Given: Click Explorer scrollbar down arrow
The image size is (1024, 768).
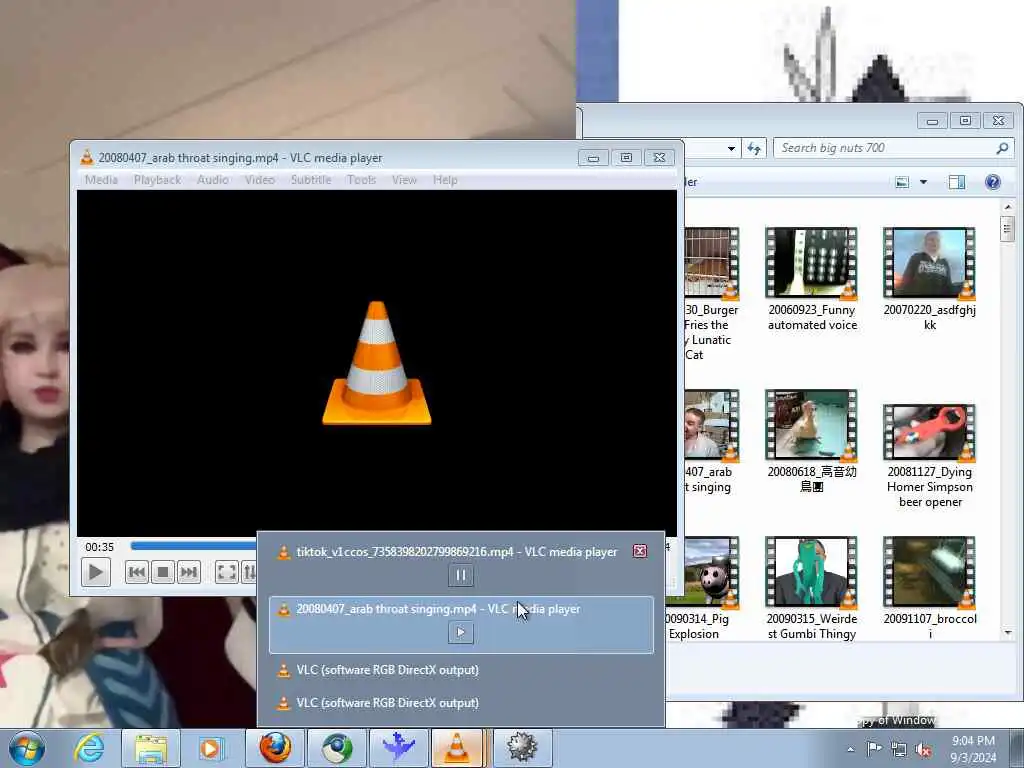Looking at the screenshot, I should pyautogui.click(x=1008, y=633).
